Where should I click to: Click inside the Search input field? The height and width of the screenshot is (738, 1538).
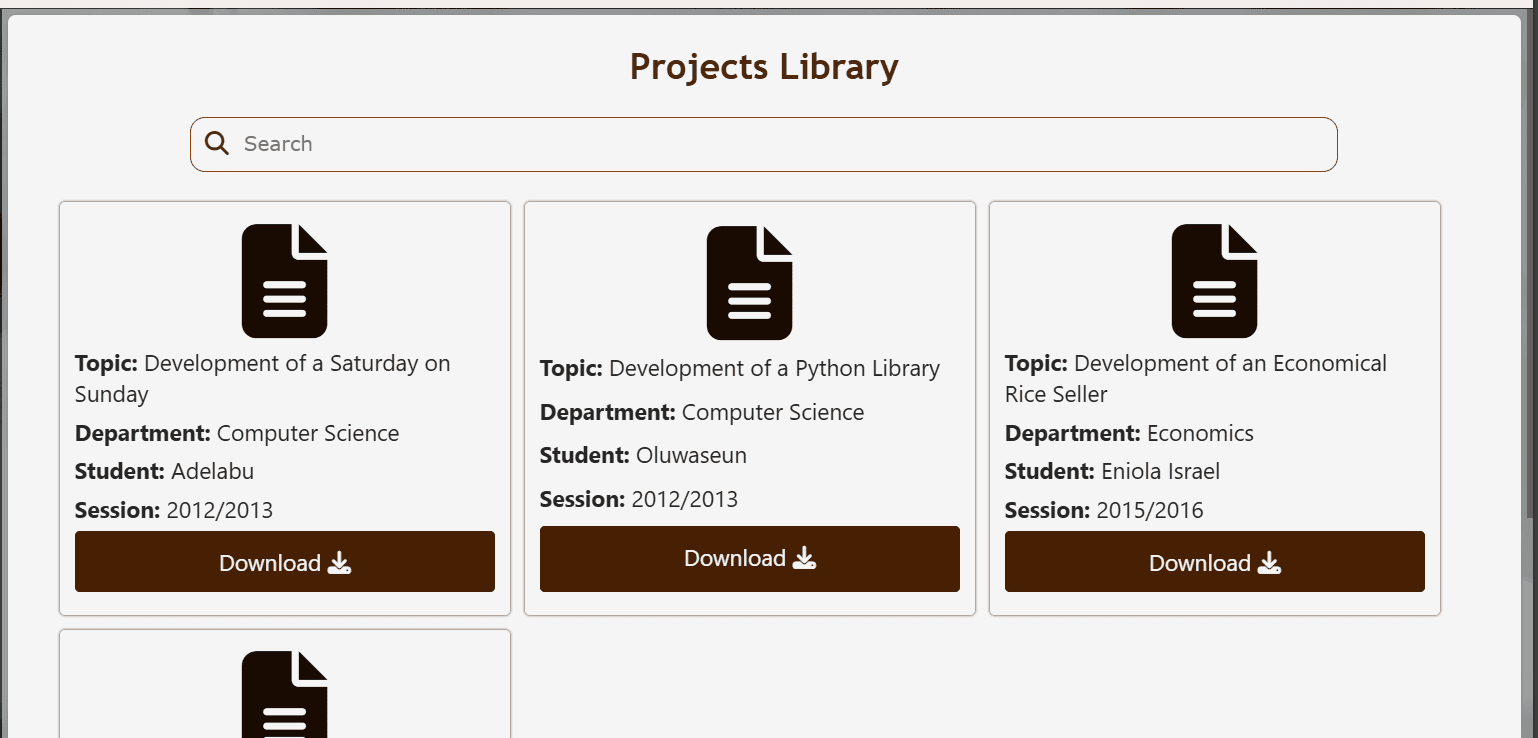click(700, 143)
